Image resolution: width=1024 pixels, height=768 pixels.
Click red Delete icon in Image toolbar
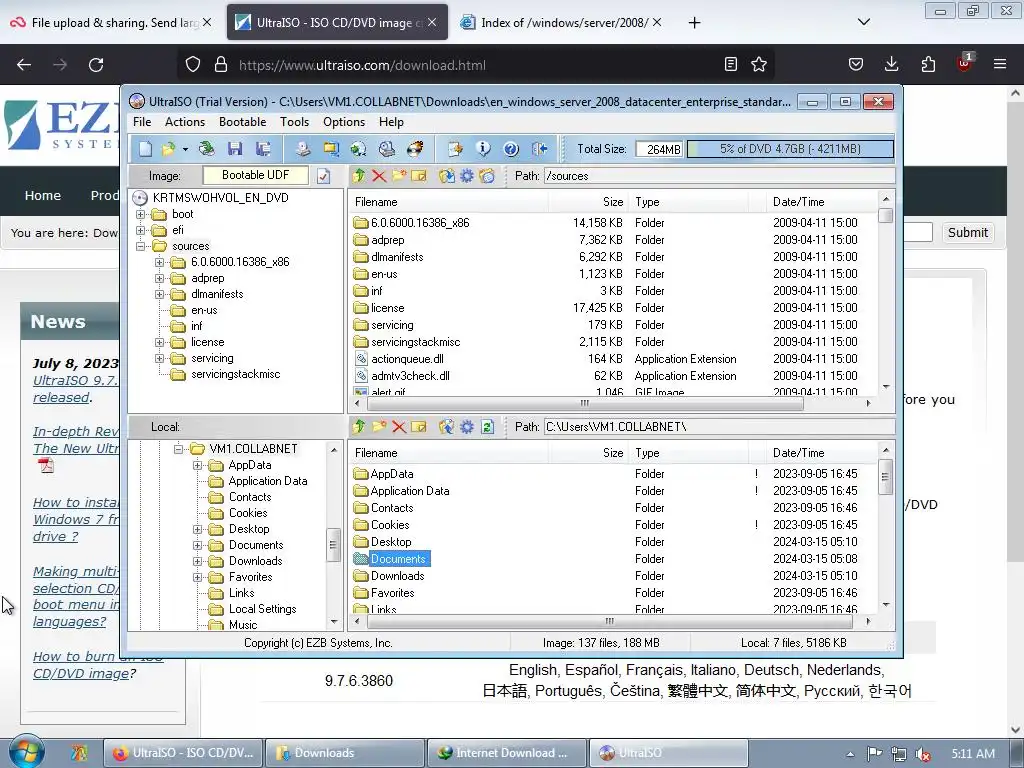(379, 176)
